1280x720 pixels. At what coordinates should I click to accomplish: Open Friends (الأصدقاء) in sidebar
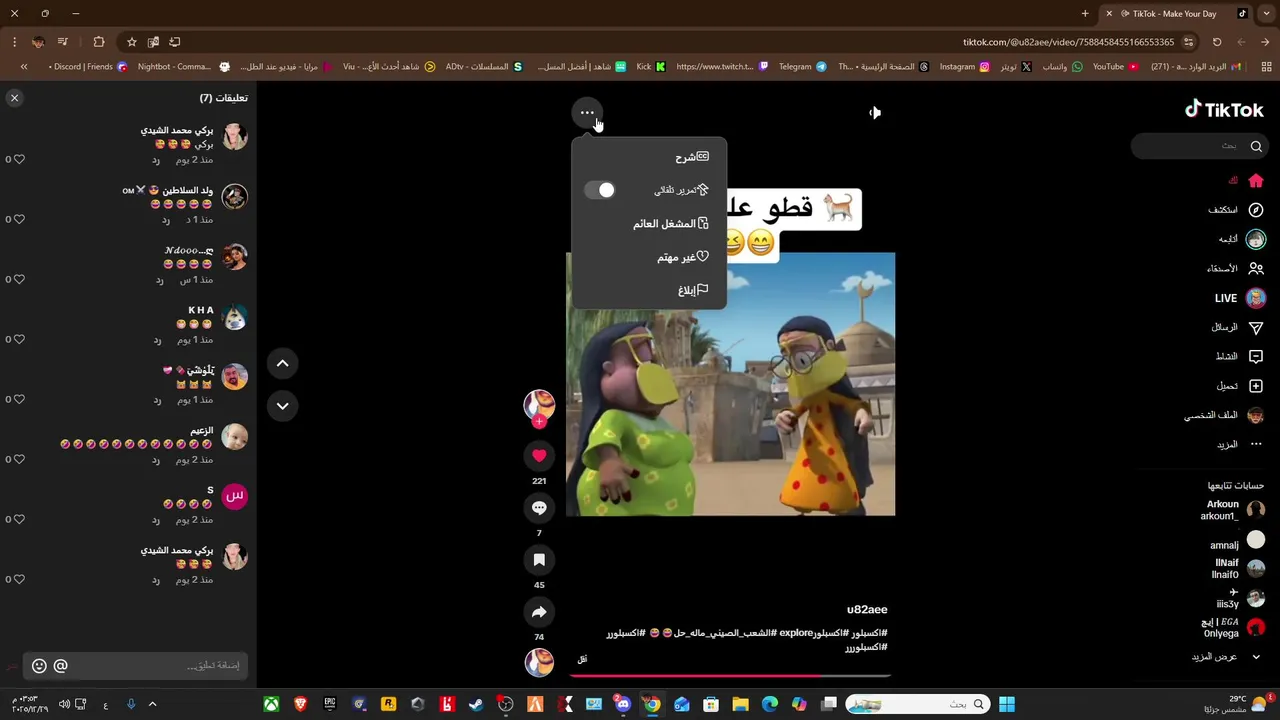tap(1236, 269)
